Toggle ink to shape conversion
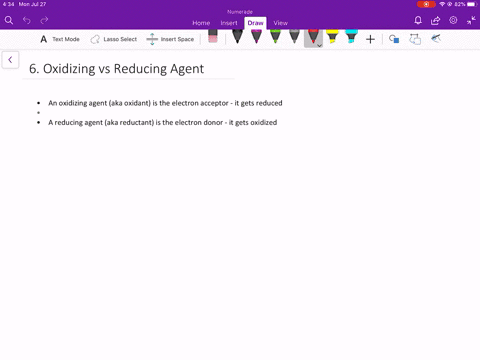Image resolution: width=480 pixels, height=360 pixels. (415, 39)
